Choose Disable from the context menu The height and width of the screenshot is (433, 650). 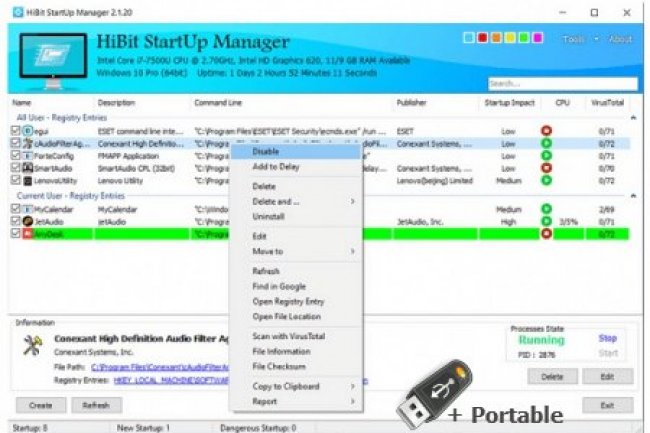point(266,151)
